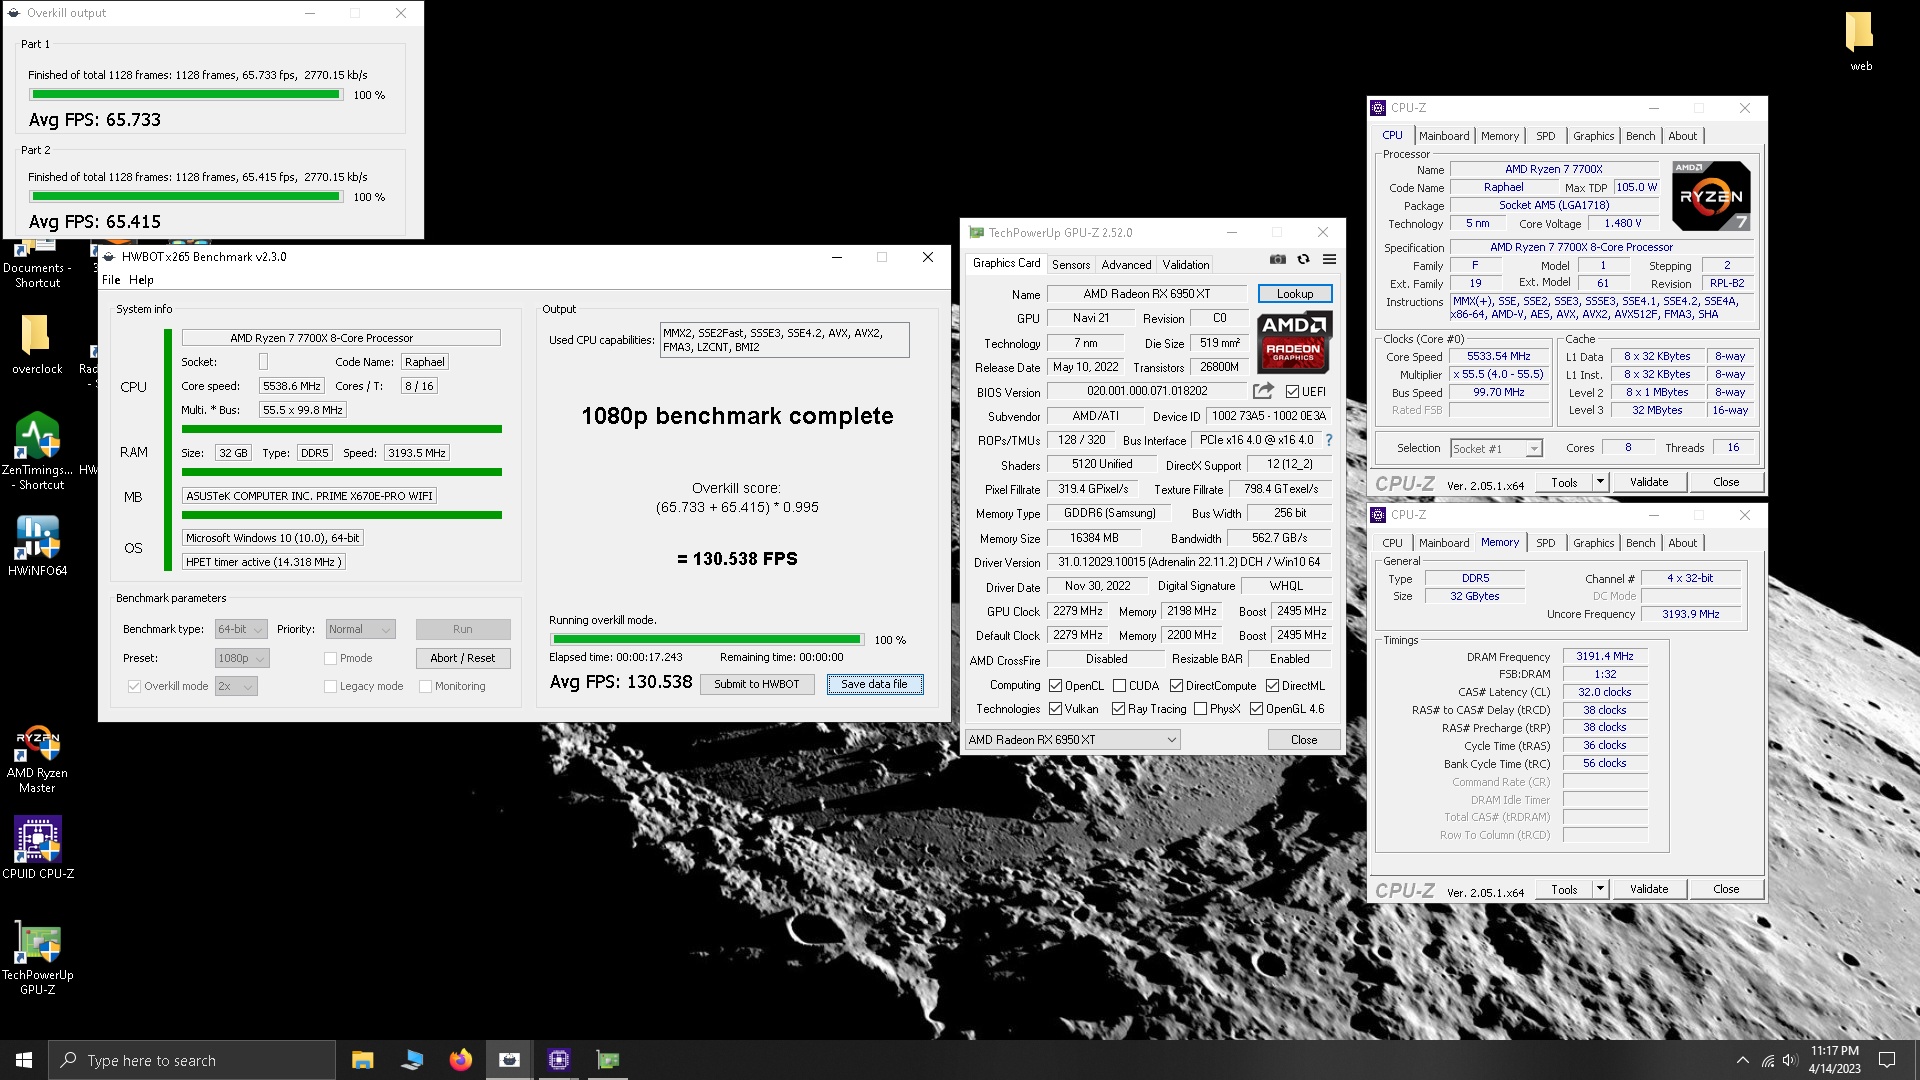The width and height of the screenshot is (1920, 1080).
Task: Open the Mainboard tab in the upper CPU-Z window
Action: point(1443,136)
